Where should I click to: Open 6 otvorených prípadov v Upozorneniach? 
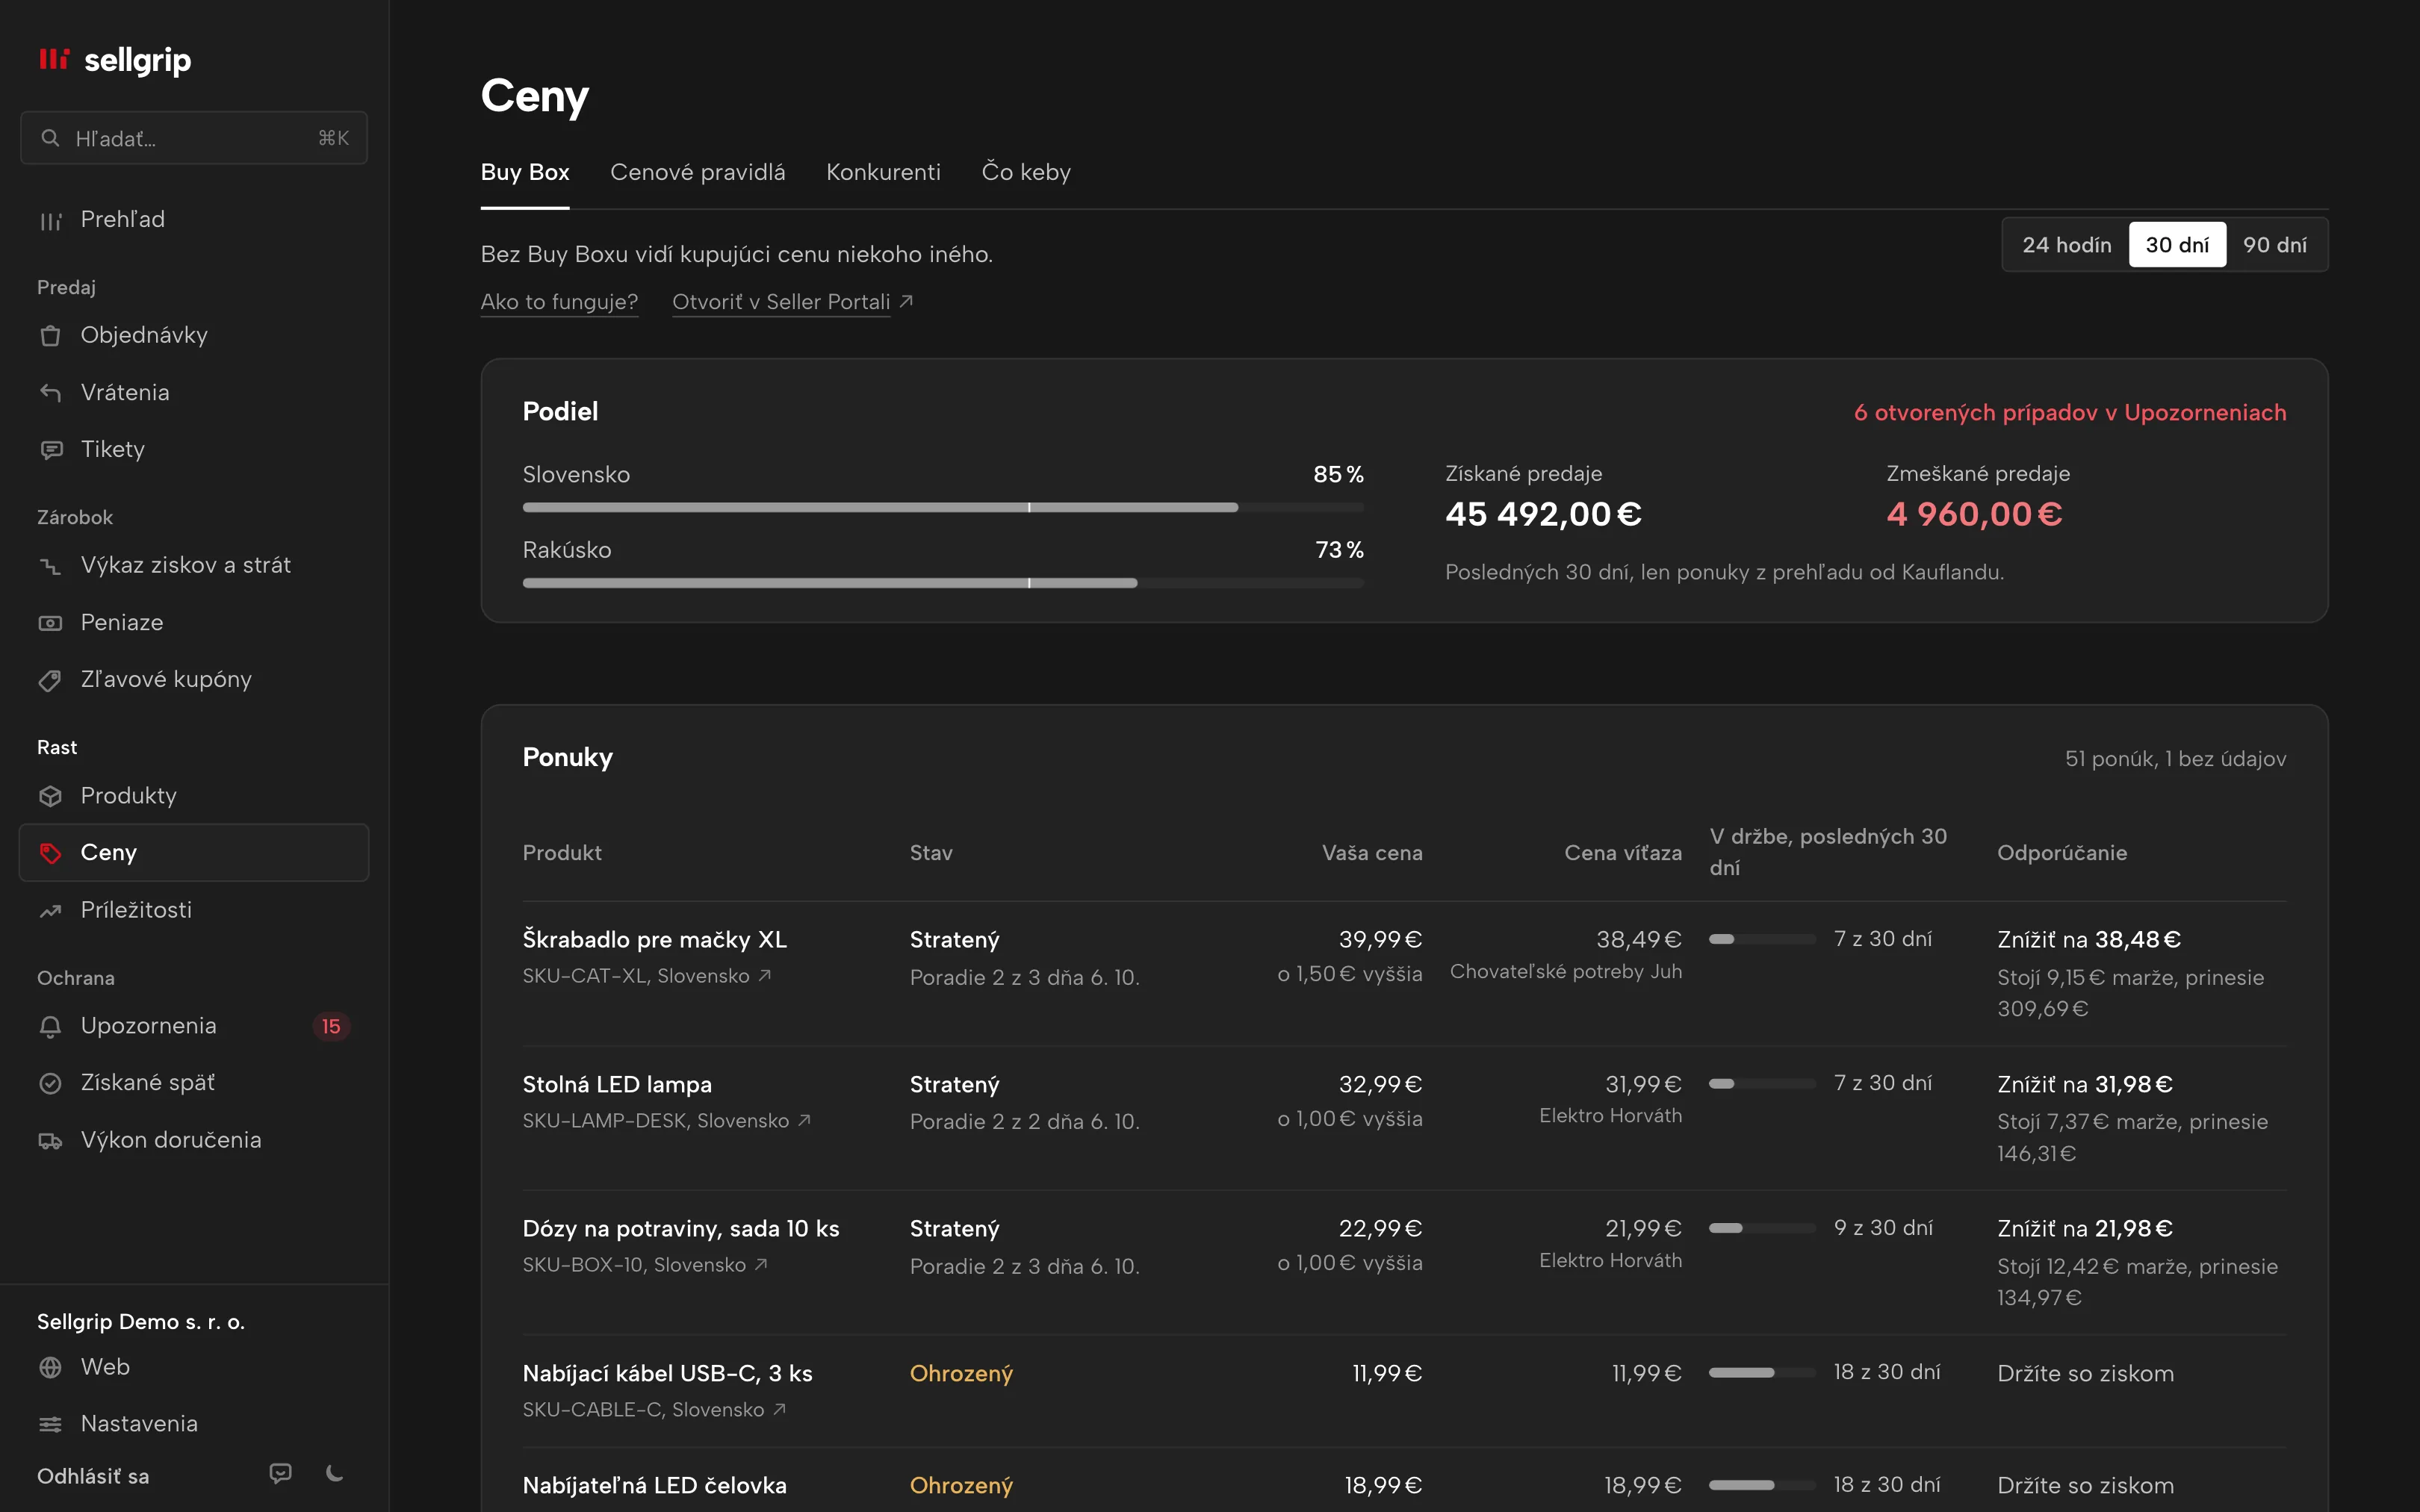[2070, 413]
